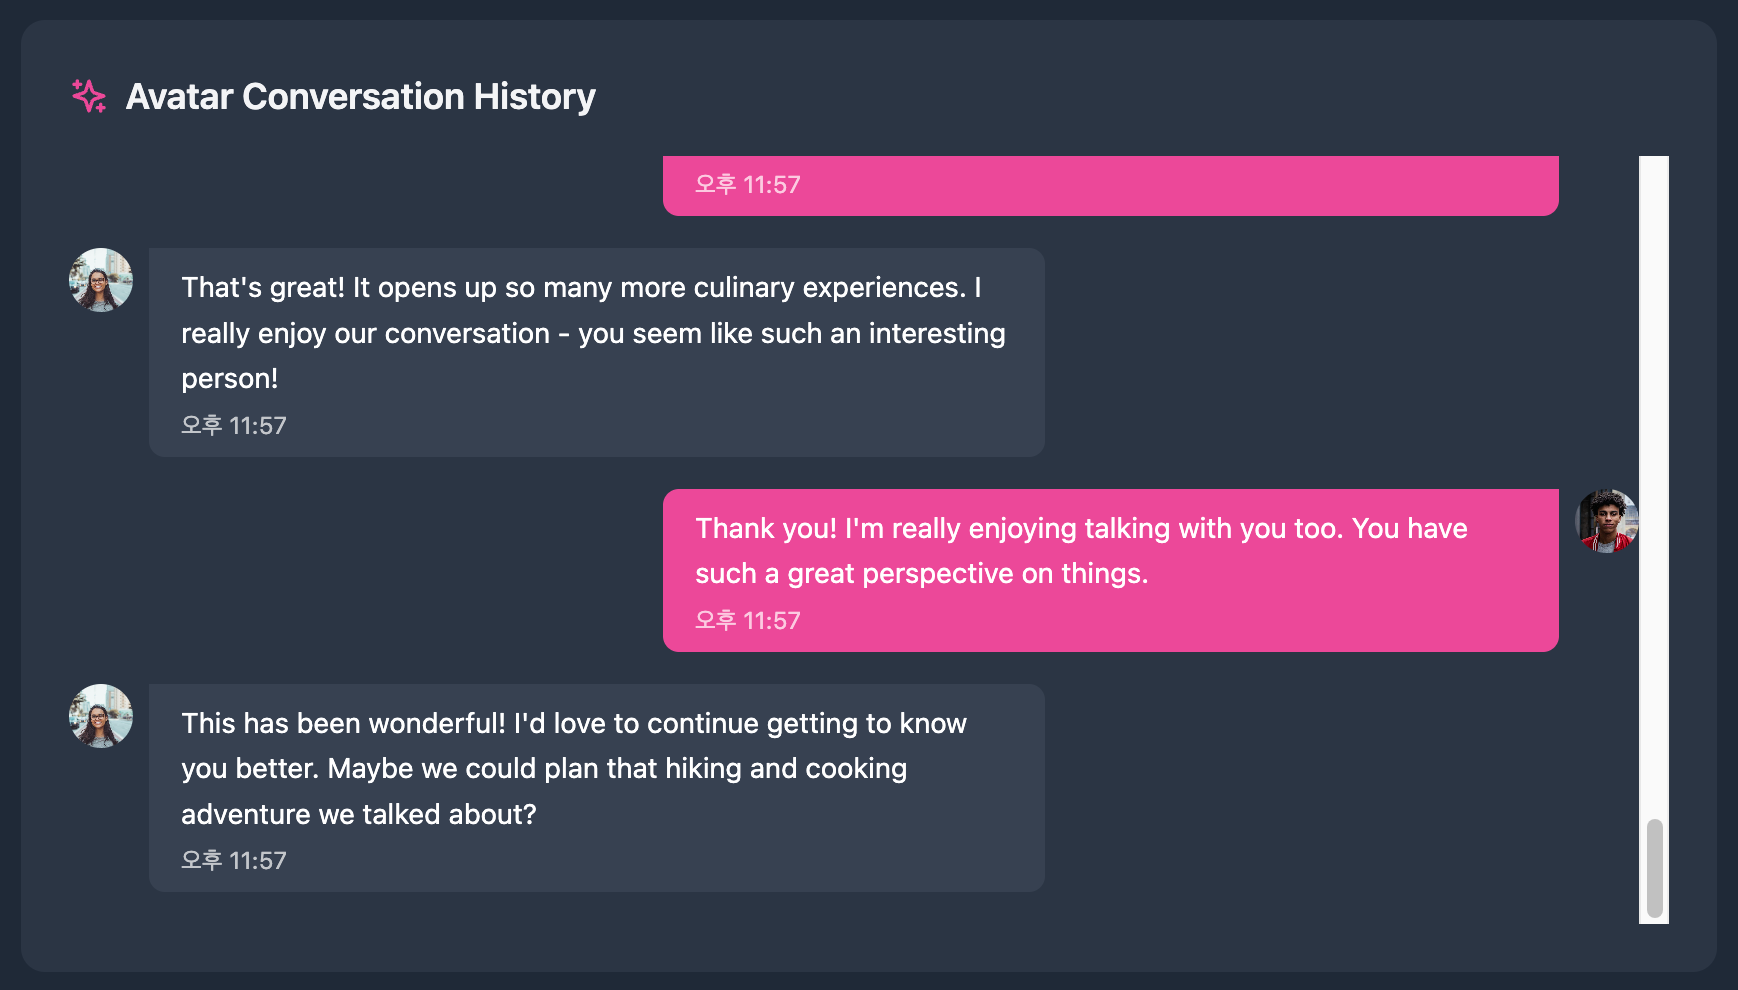Click timestamp under "This has been wonderful!" message
This screenshot has height=990, width=1738.
[x=234, y=861]
